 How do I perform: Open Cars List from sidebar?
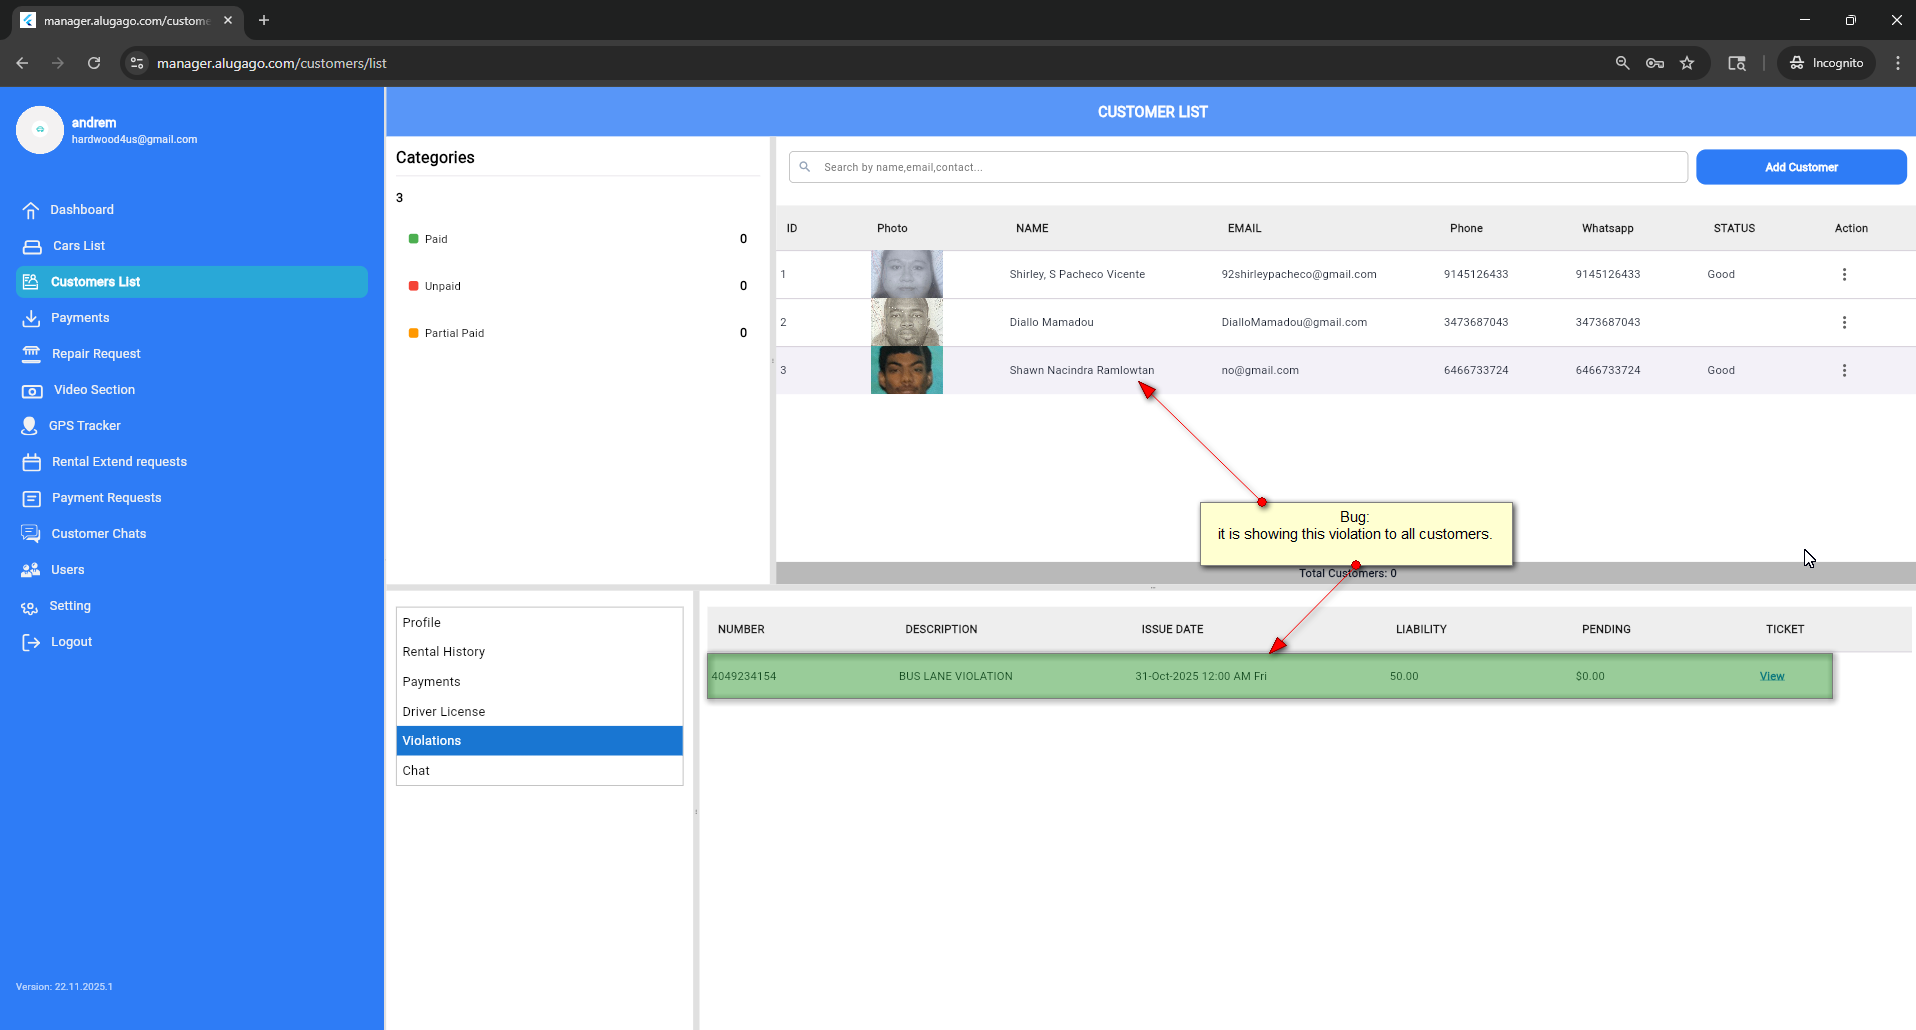[78, 246]
